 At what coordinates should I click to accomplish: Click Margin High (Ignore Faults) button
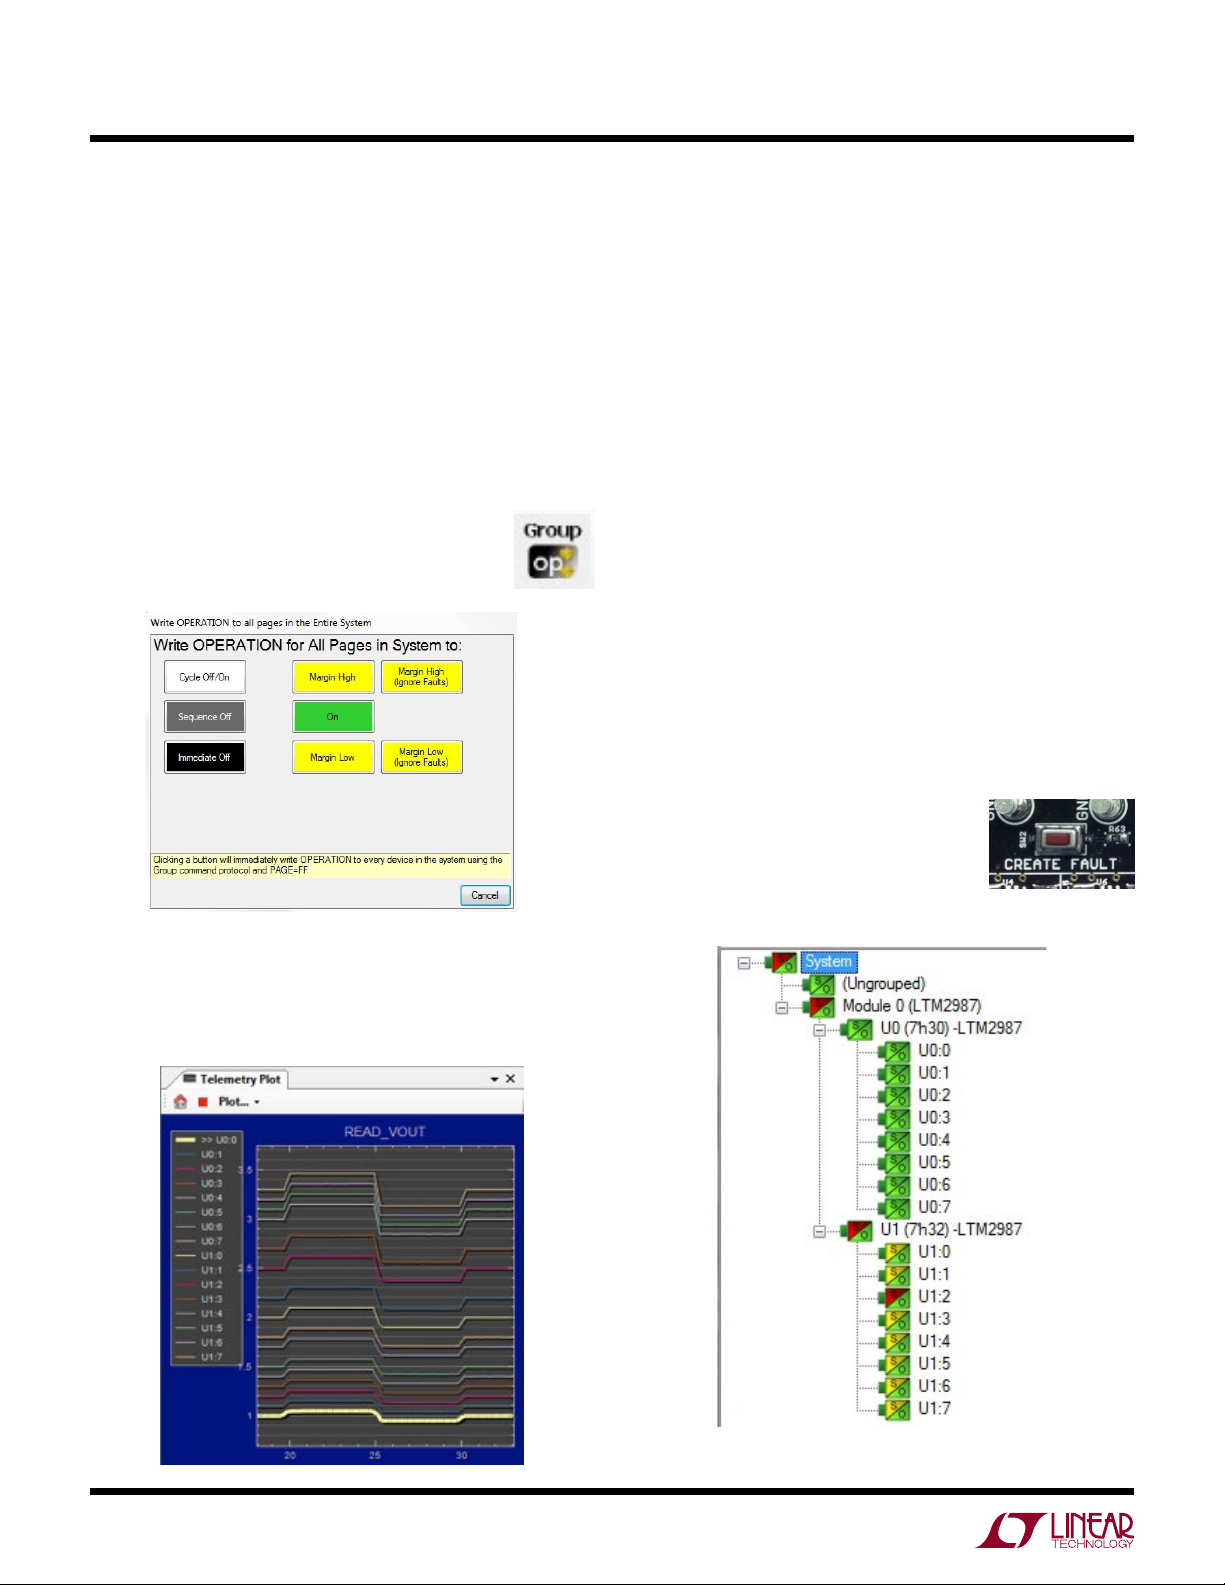coord(421,677)
